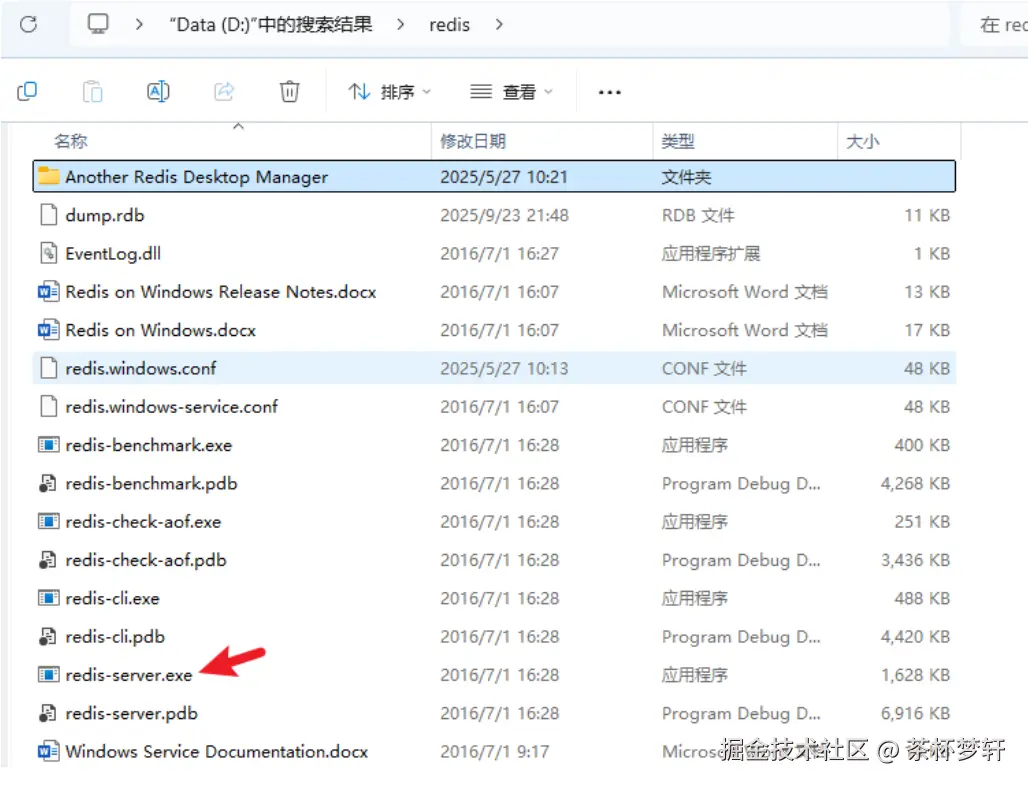This screenshot has width=1028, height=786.
Task: Select file name "redis-check-aof.pdb"
Action: coord(146,560)
